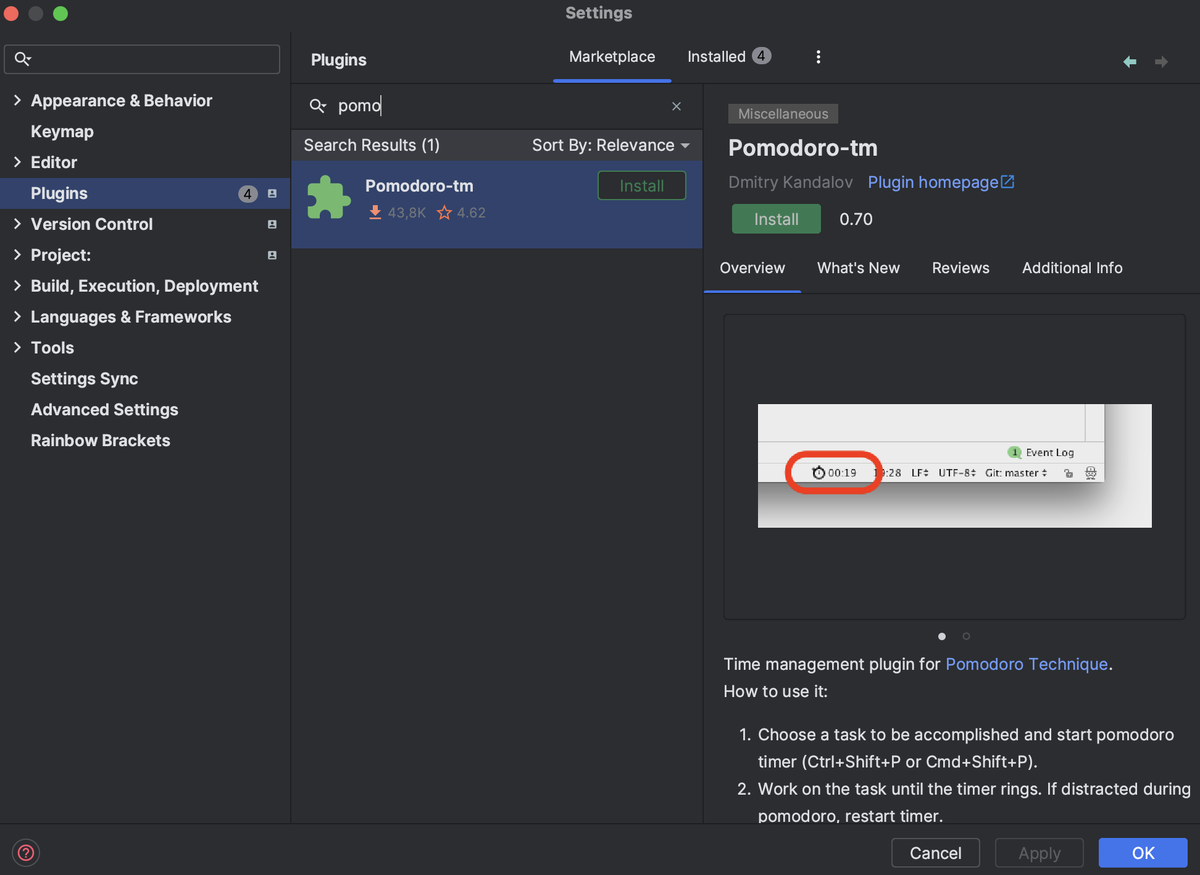
Task: Open the Overview tab
Action: pyautogui.click(x=752, y=268)
